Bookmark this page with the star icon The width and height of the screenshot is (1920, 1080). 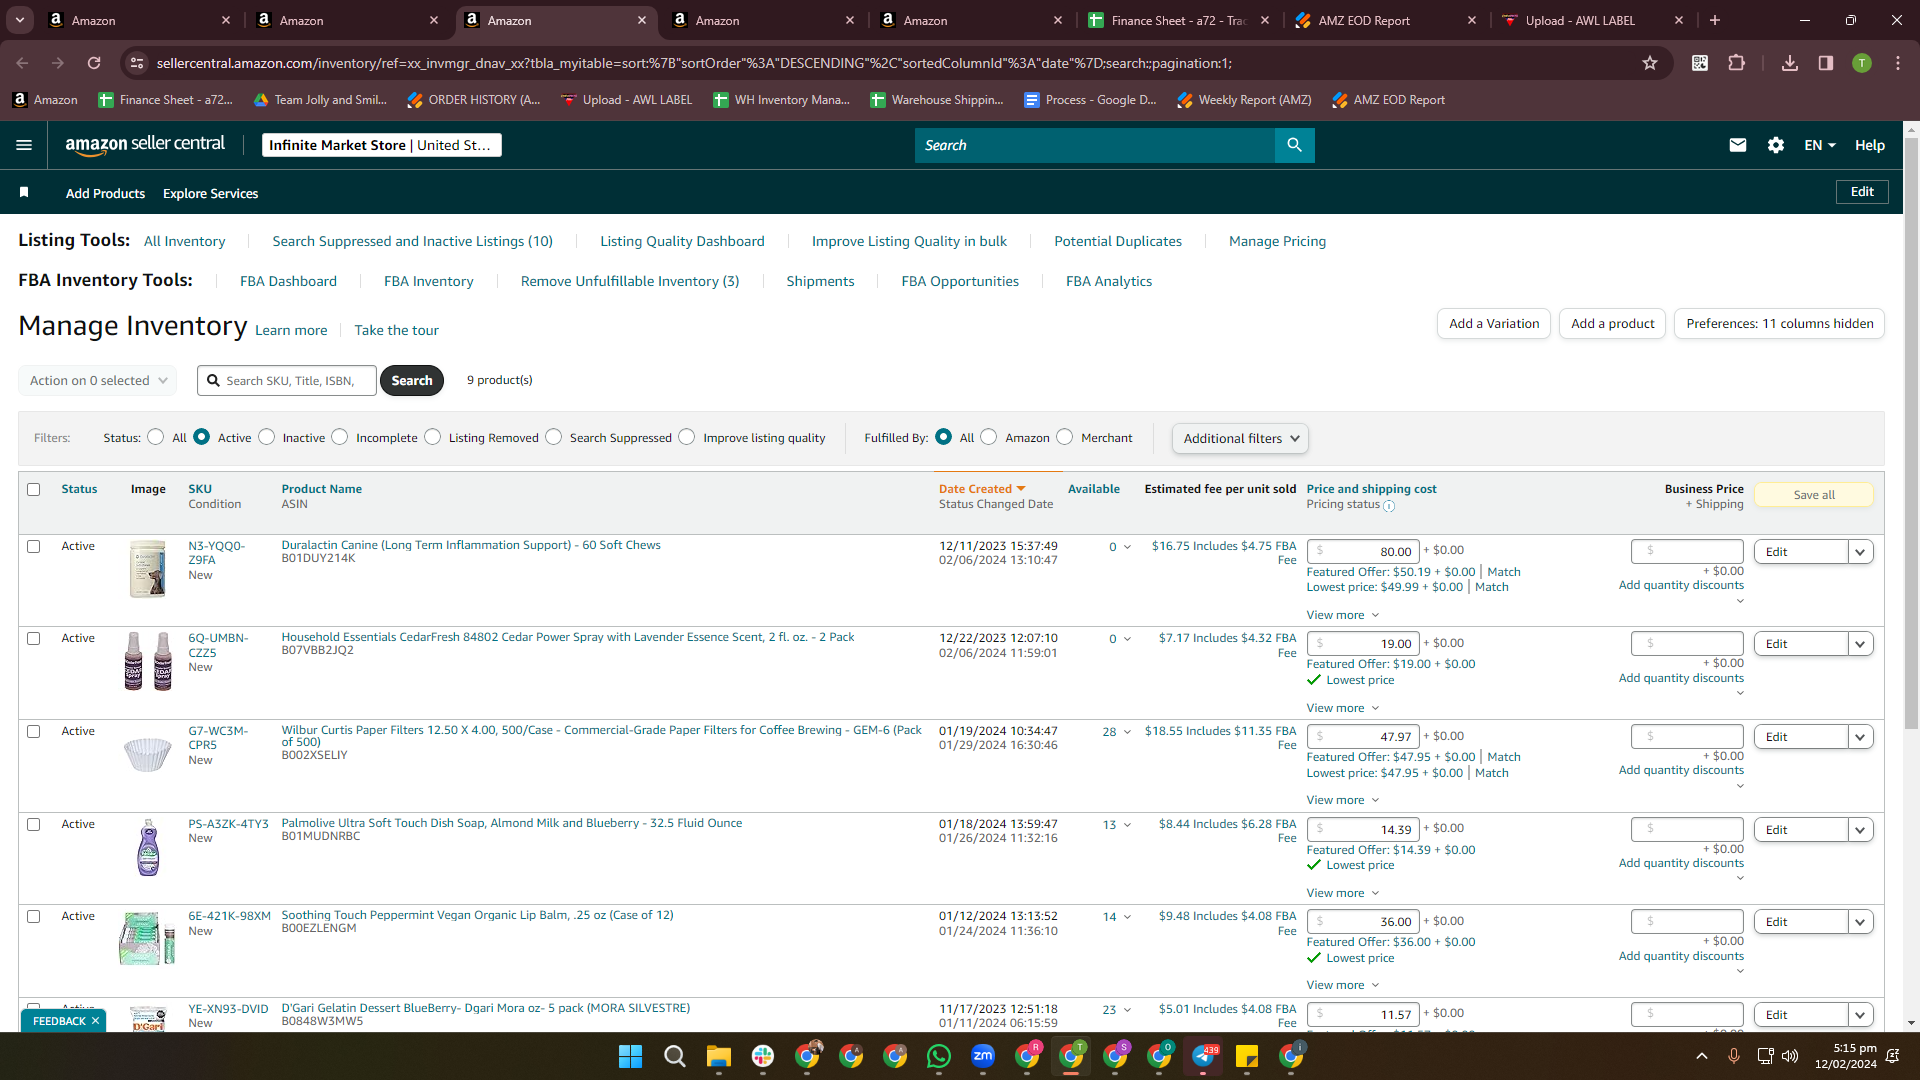[x=1650, y=63]
